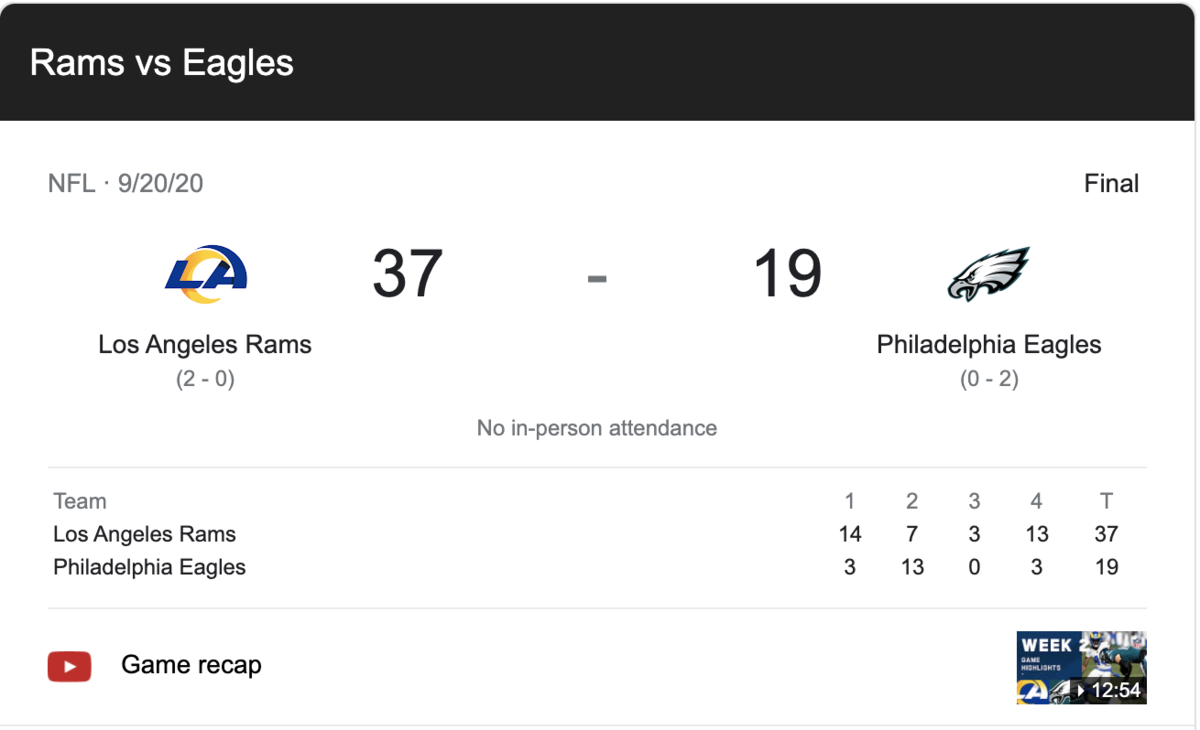This screenshot has width=1200, height=730.
Task: Click the red YouTube play icon
Action: [x=70, y=666]
